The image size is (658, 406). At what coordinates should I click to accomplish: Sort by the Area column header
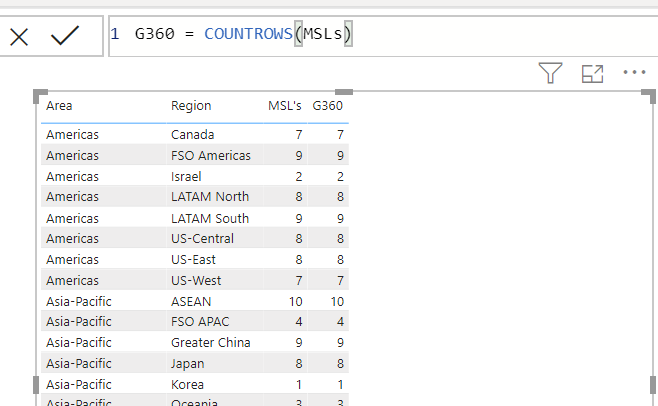click(x=59, y=105)
